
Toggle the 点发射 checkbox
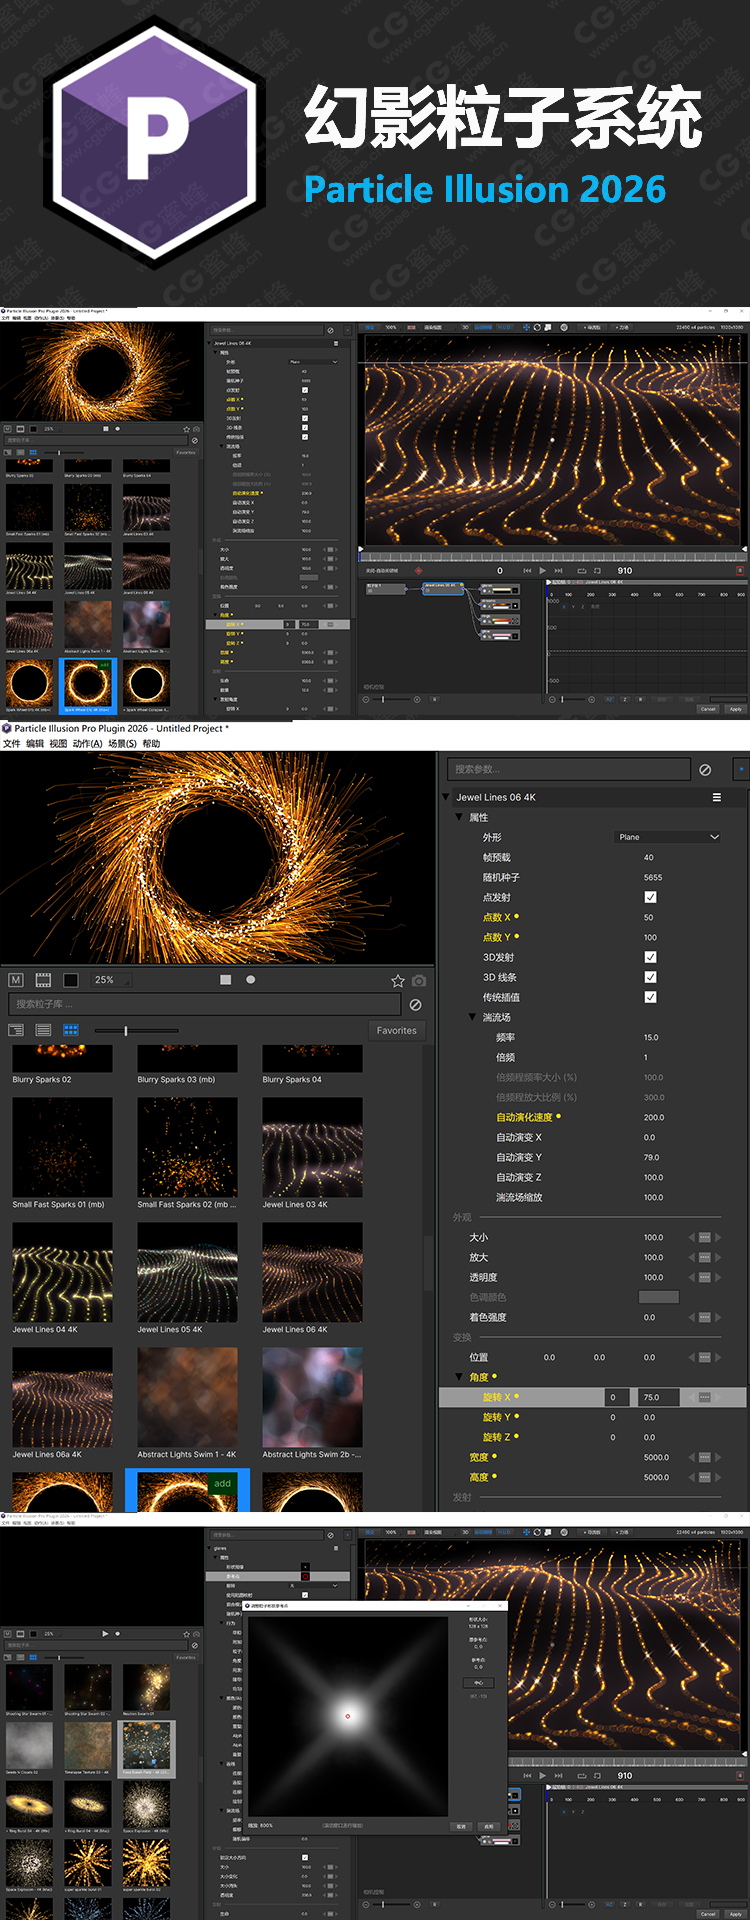[x=651, y=897]
